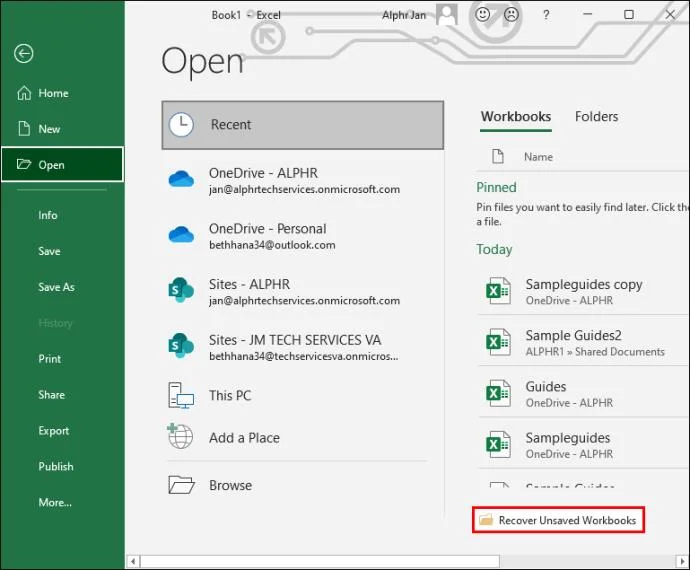Open the Sample Guides2 workbook
The height and width of the screenshot is (570, 690).
pyautogui.click(x=584, y=342)
